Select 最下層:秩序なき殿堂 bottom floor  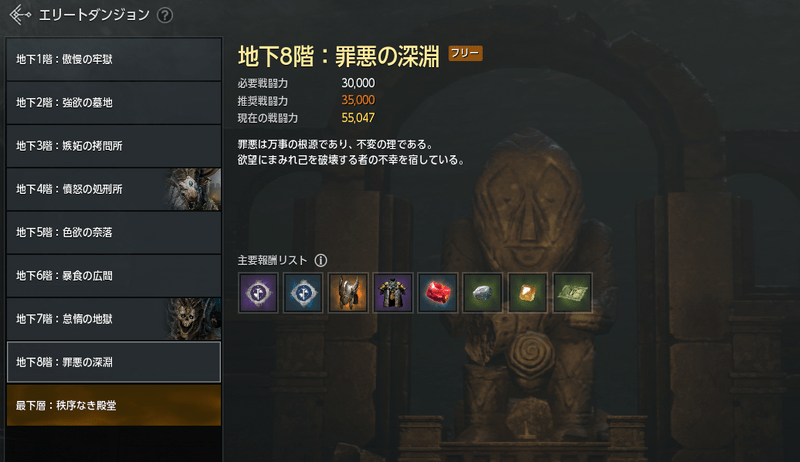[114, 405]
